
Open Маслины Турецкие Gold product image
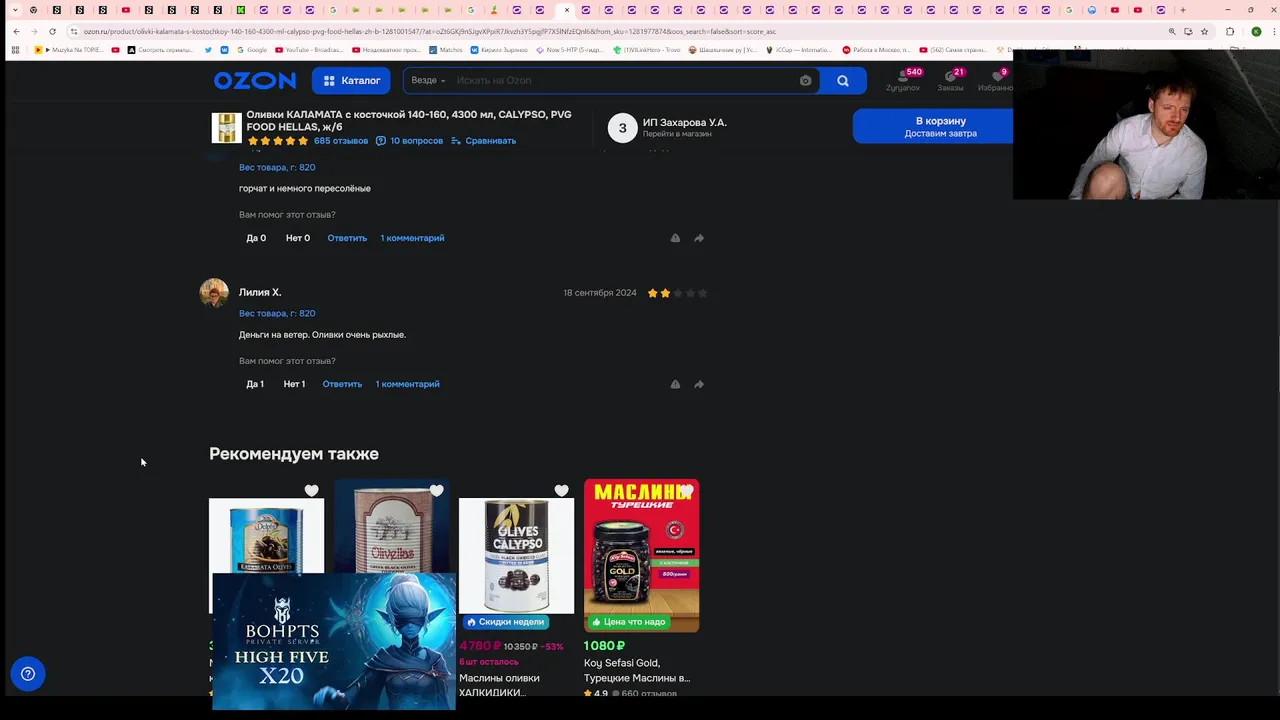click(x=641, y=555)
